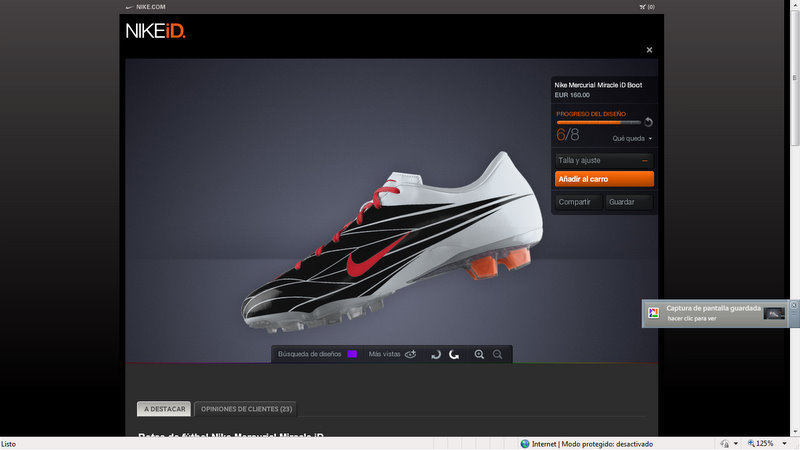The image size is (800, 450).
Task: Click 'Más vistas' view icon
Action: click(411, 354)
